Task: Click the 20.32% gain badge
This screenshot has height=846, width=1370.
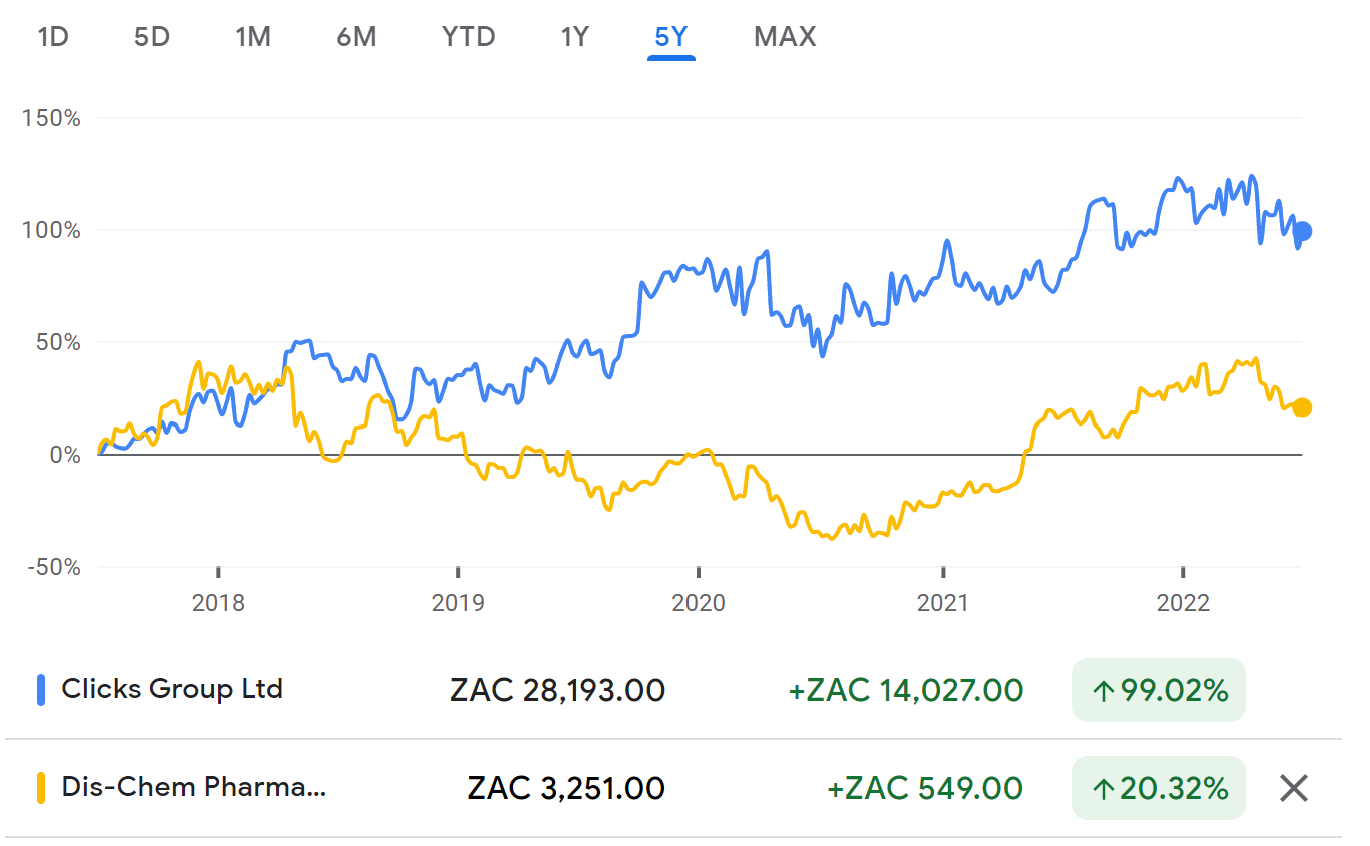Action: point(1159,788)
